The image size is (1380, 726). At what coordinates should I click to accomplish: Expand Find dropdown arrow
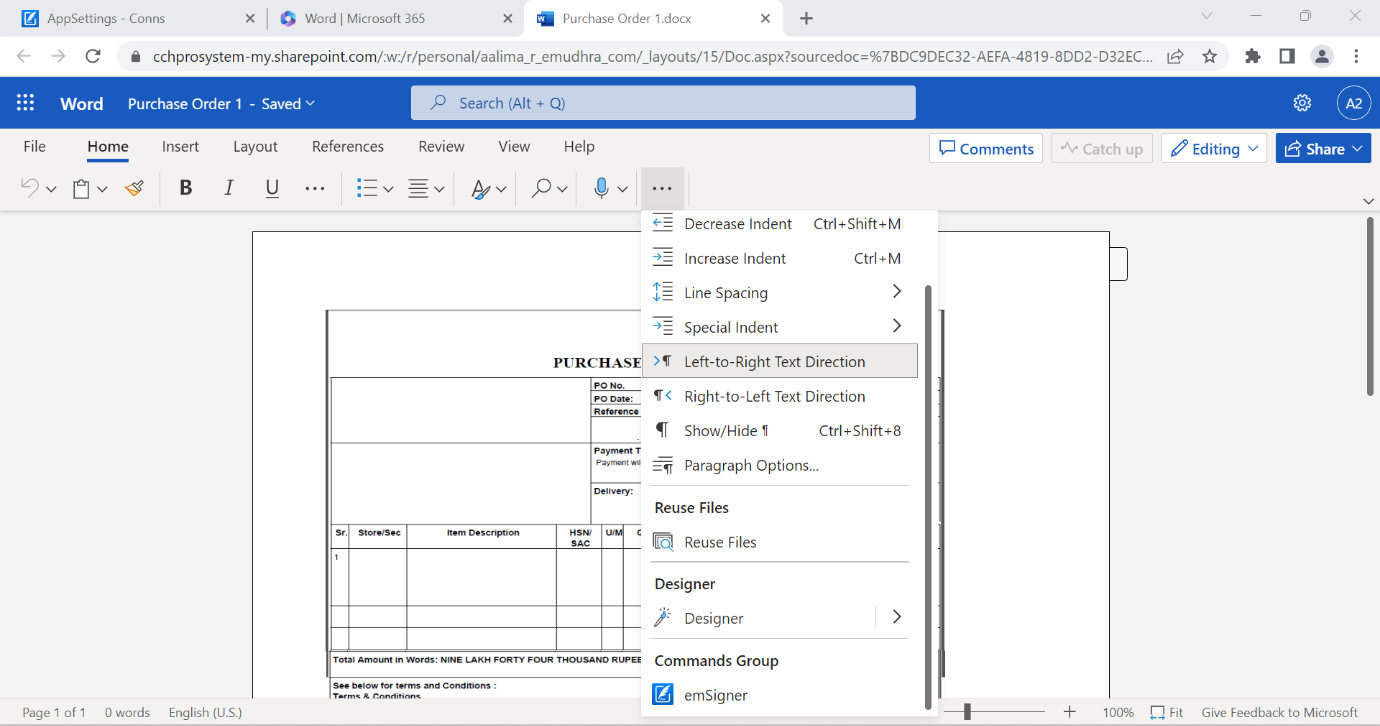coord(562,189)
